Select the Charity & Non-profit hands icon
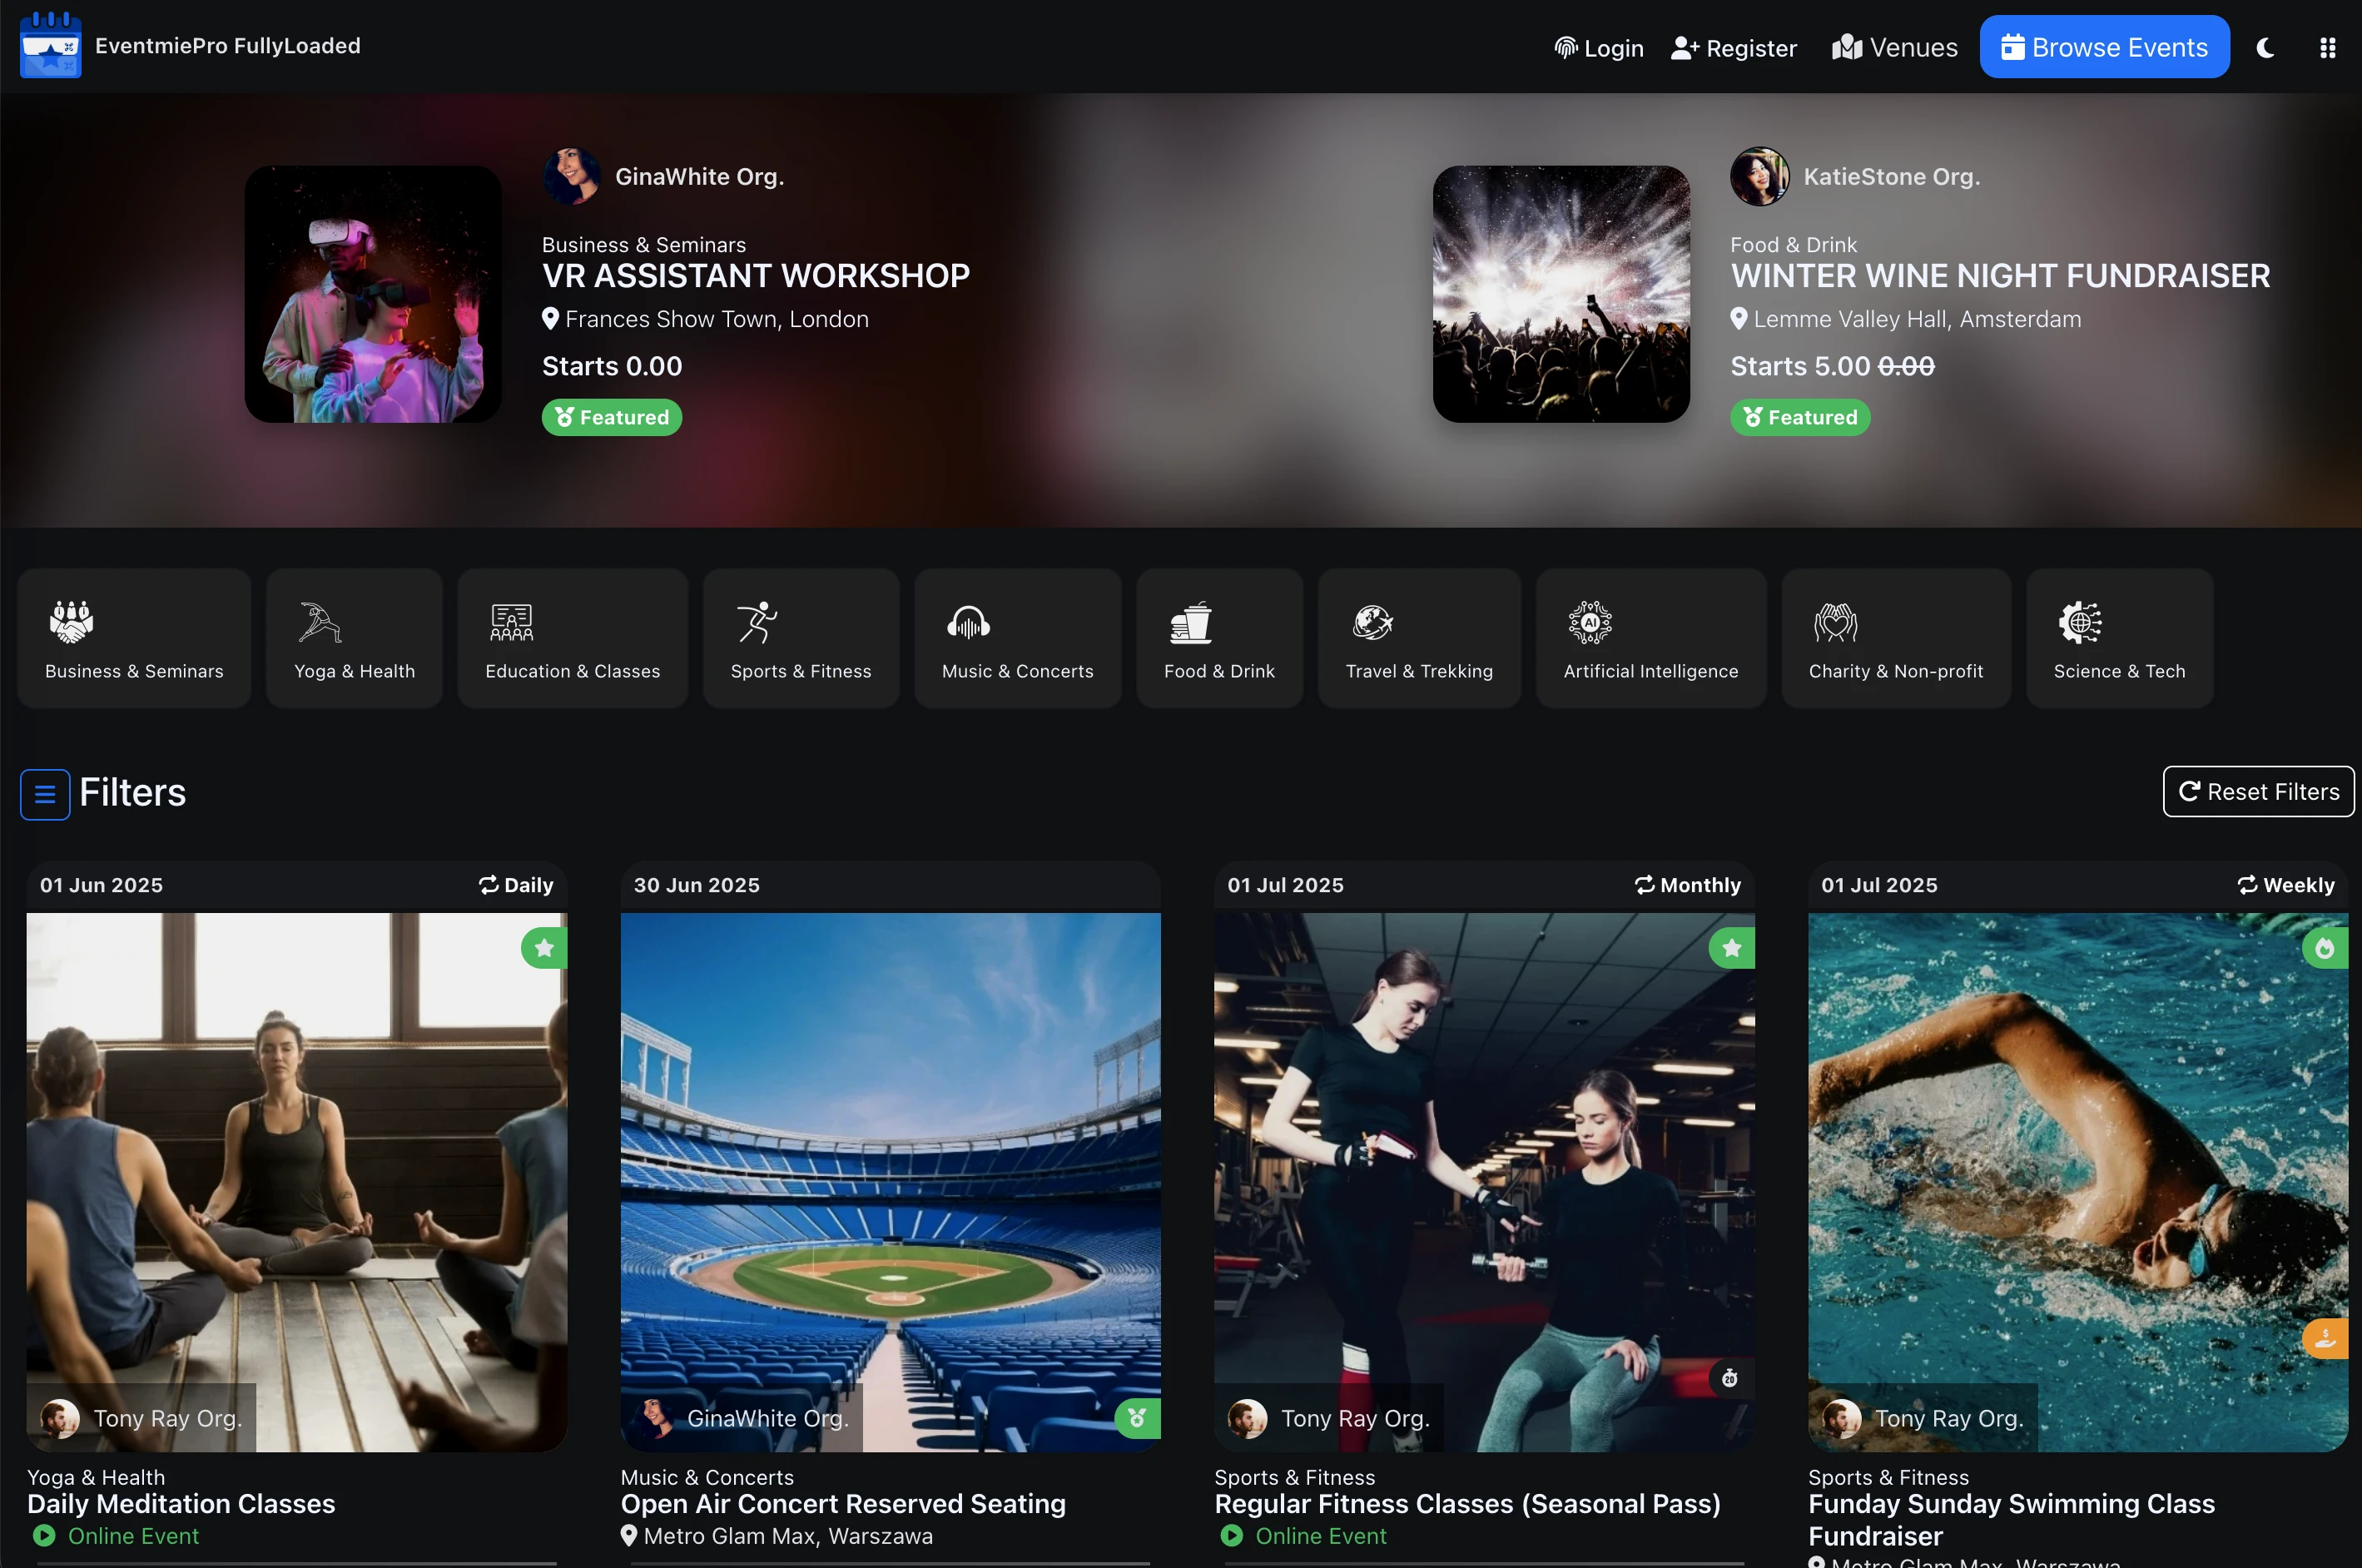 point(1835,622)
